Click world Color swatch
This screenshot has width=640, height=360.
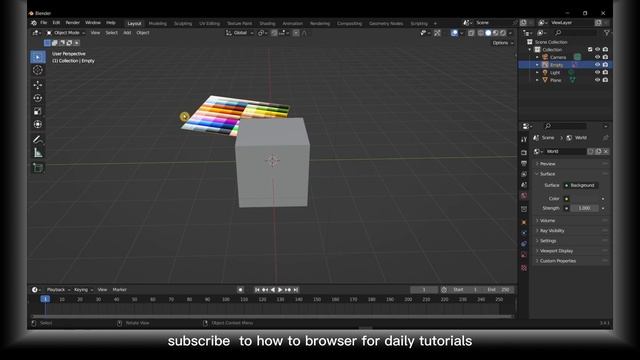(x=584, y=199)
